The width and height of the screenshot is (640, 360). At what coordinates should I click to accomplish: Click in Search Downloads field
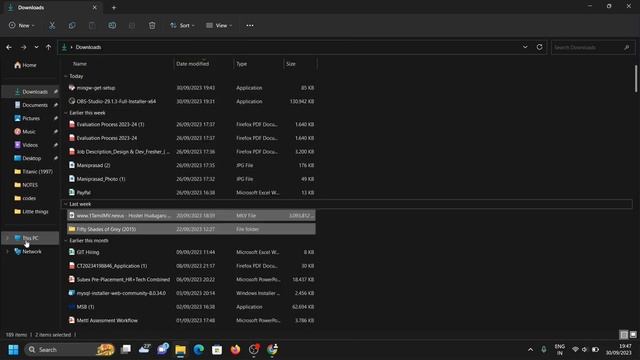(593, 47)
